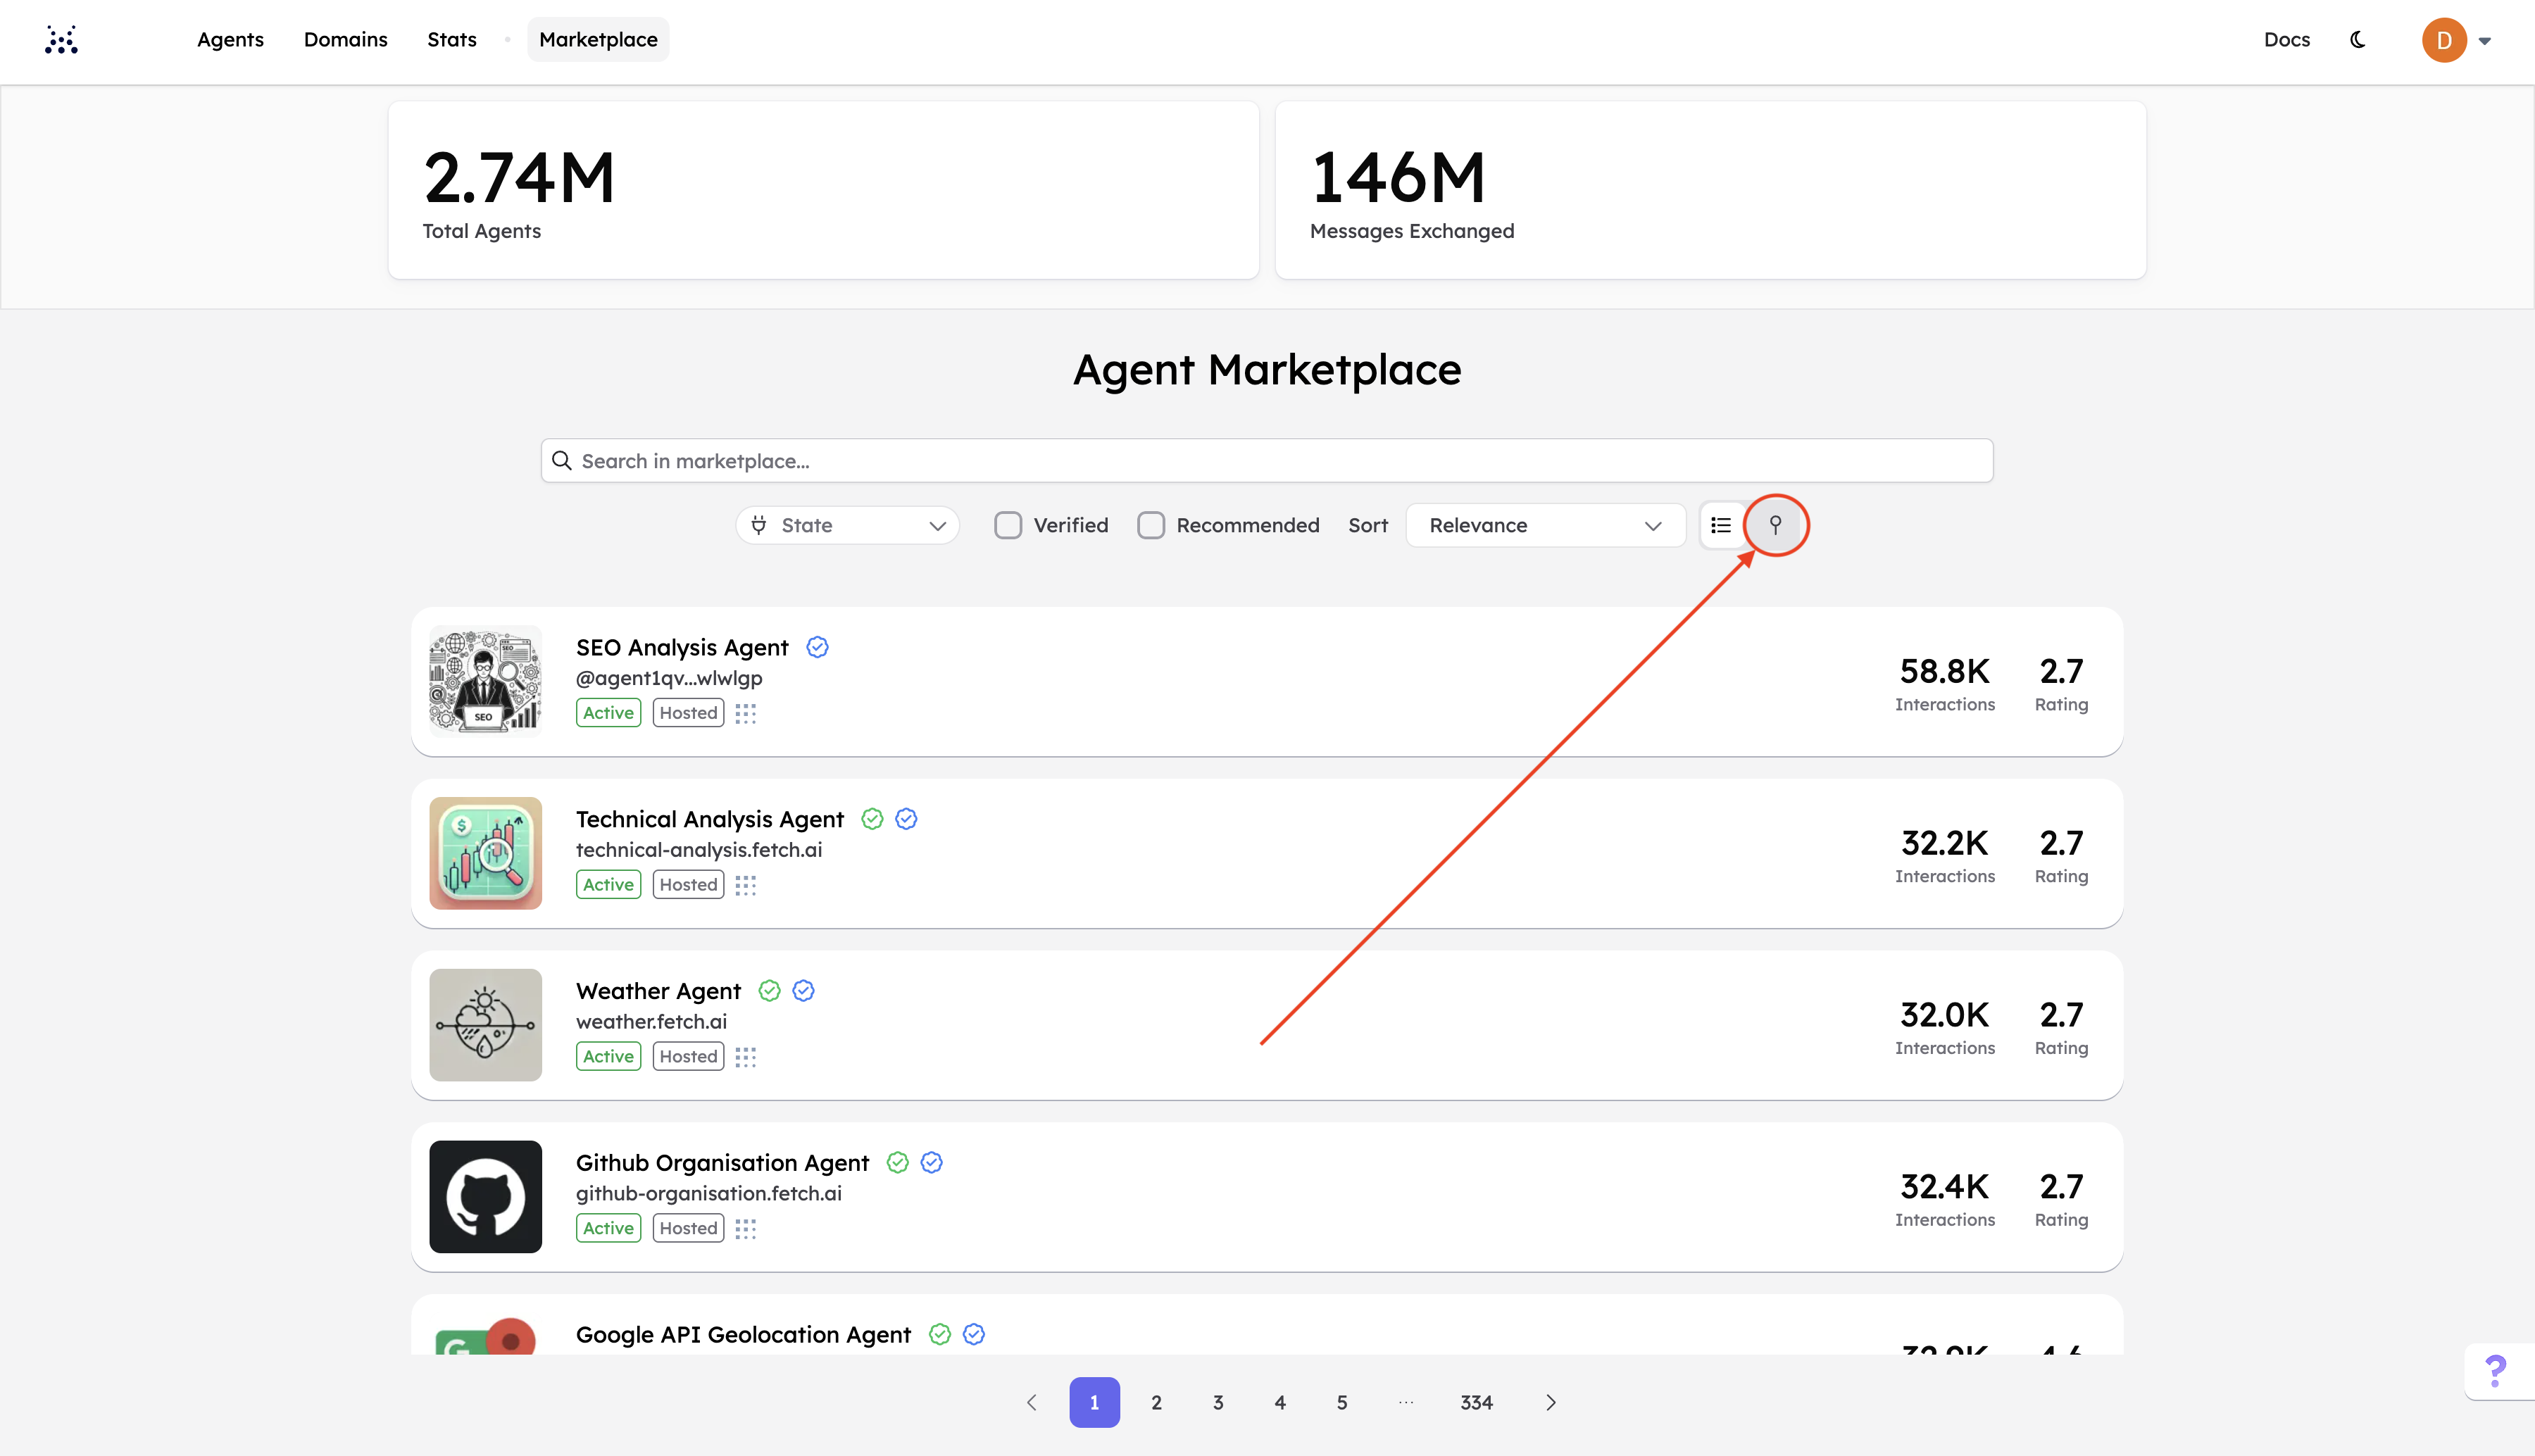2535x1456 pixels.
Task: Enable the Verified checkbox
Action: click(1008, 525)
